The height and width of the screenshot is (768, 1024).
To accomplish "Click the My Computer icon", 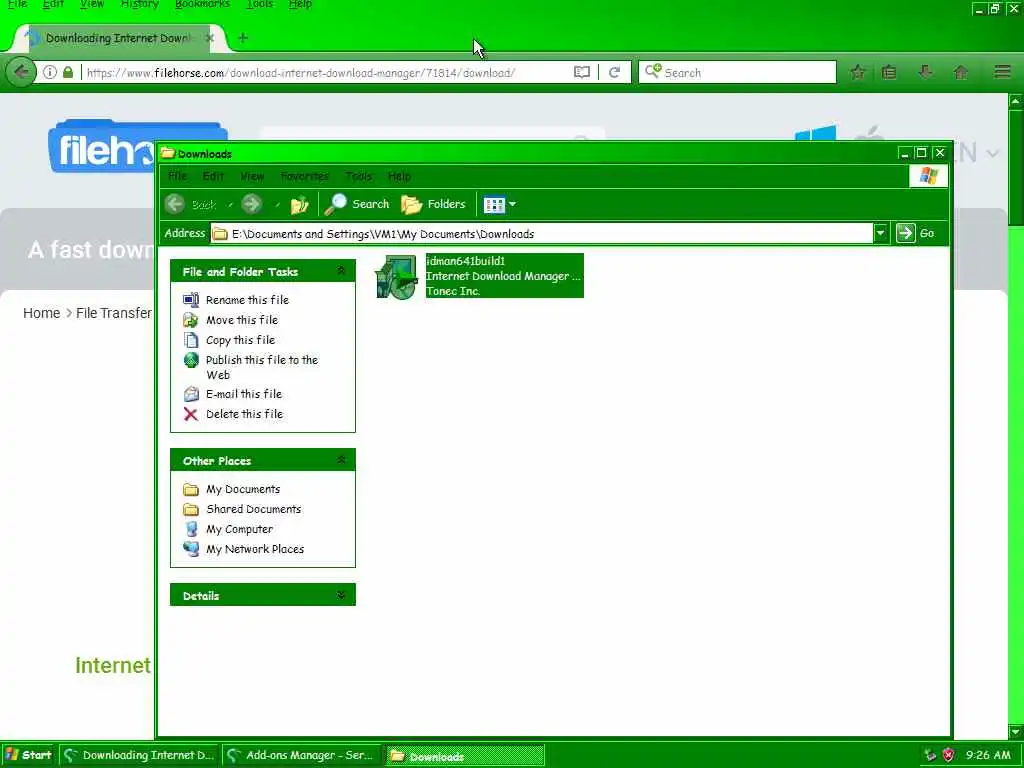I will (x=191, y=529).
